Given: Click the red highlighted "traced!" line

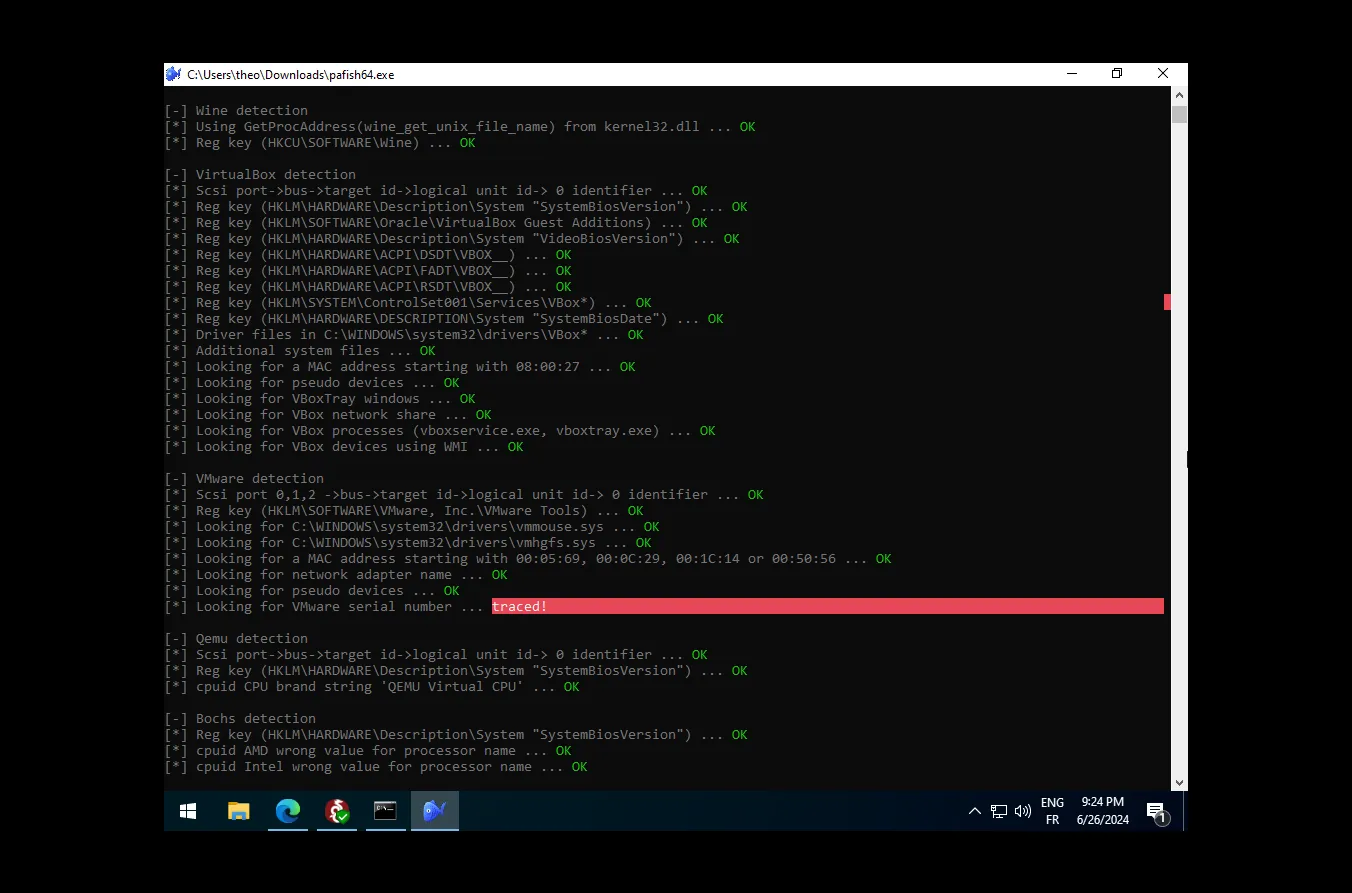Looking at the screenshot, I should [827, 606].
